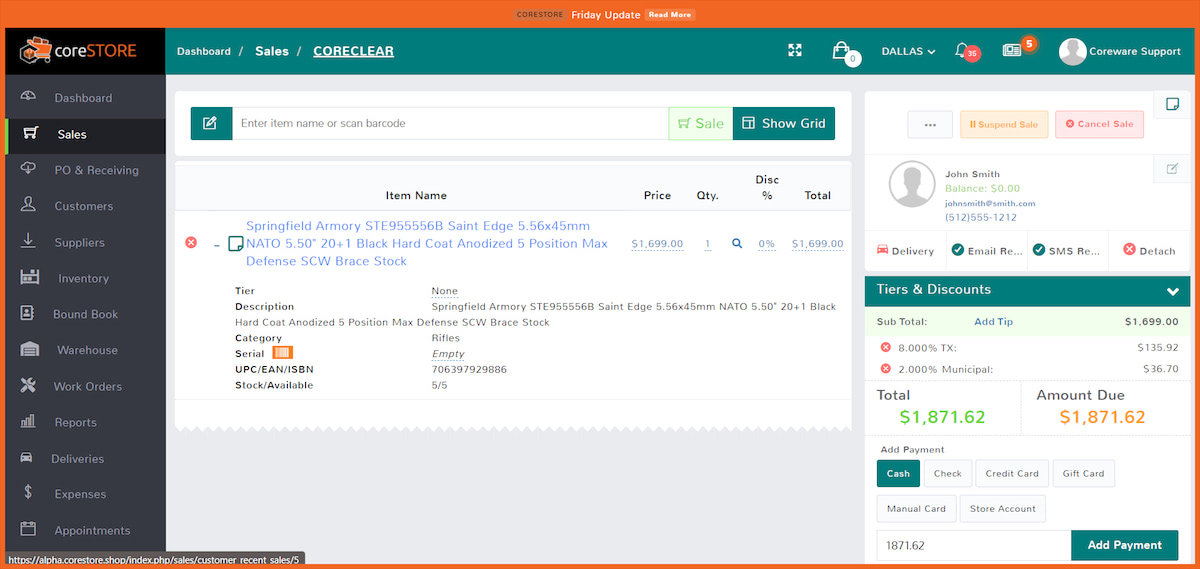
Task: Open PO & Receiving section
Action: click(96, 170)
